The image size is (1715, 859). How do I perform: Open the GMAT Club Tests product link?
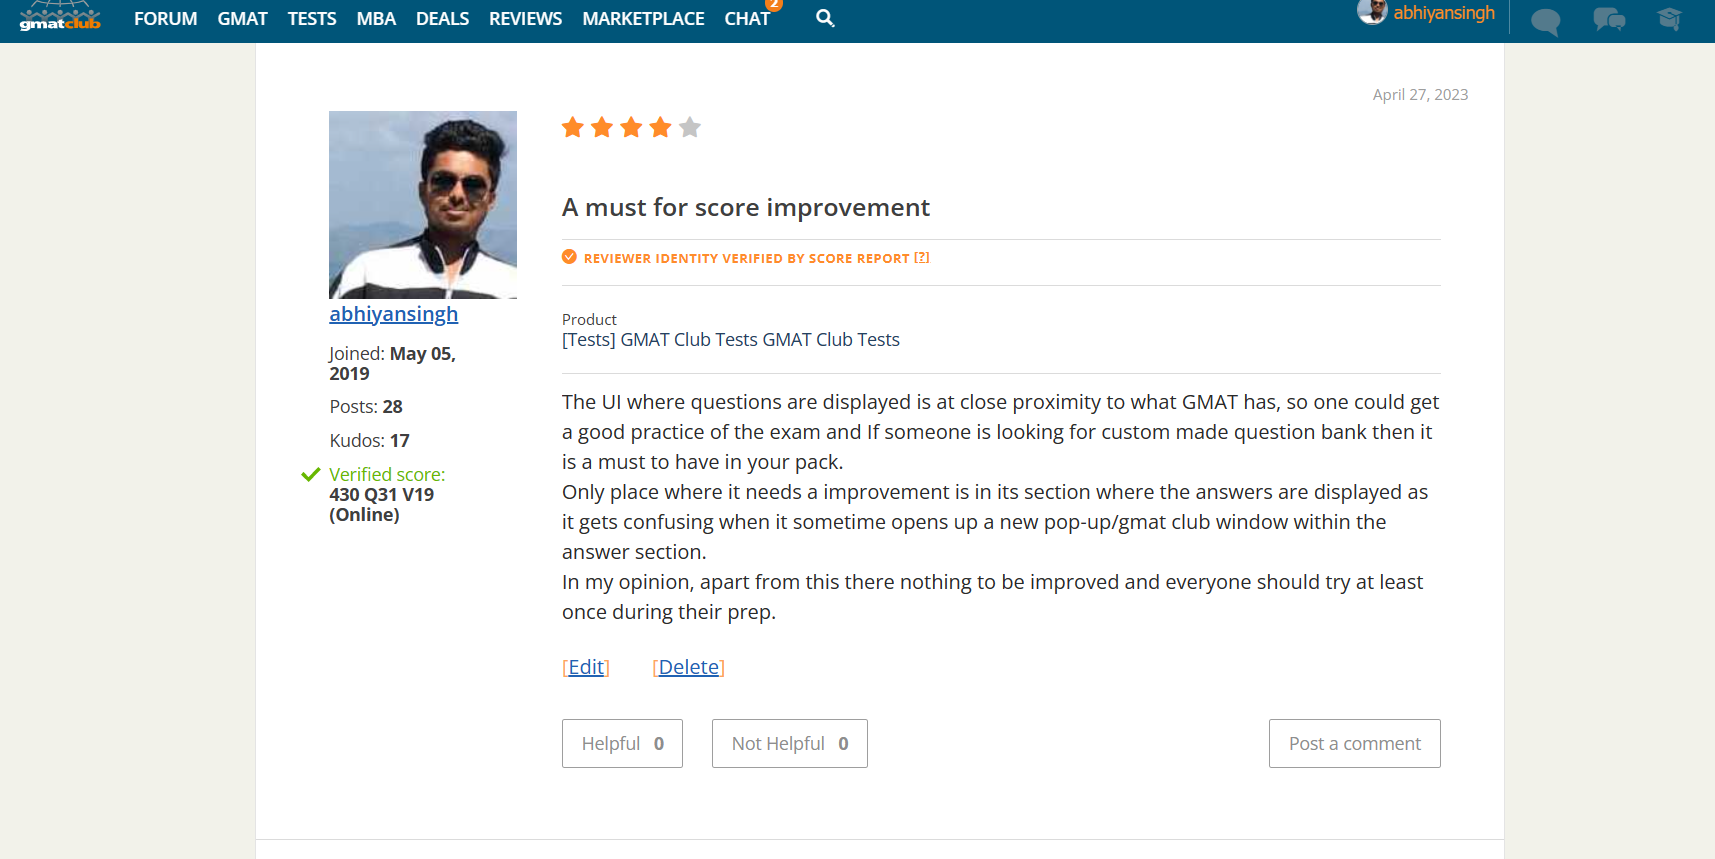coord(730,340)
